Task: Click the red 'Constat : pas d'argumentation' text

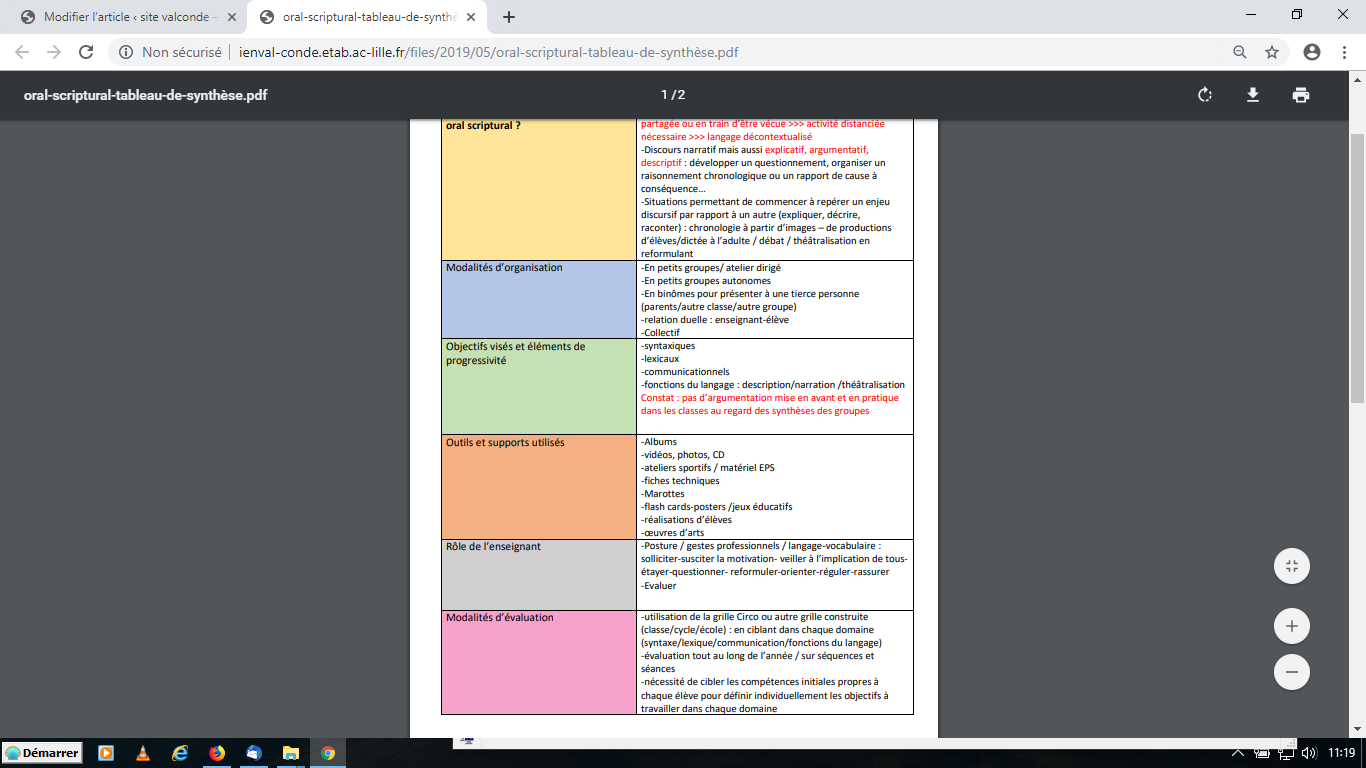Action: 770,404
